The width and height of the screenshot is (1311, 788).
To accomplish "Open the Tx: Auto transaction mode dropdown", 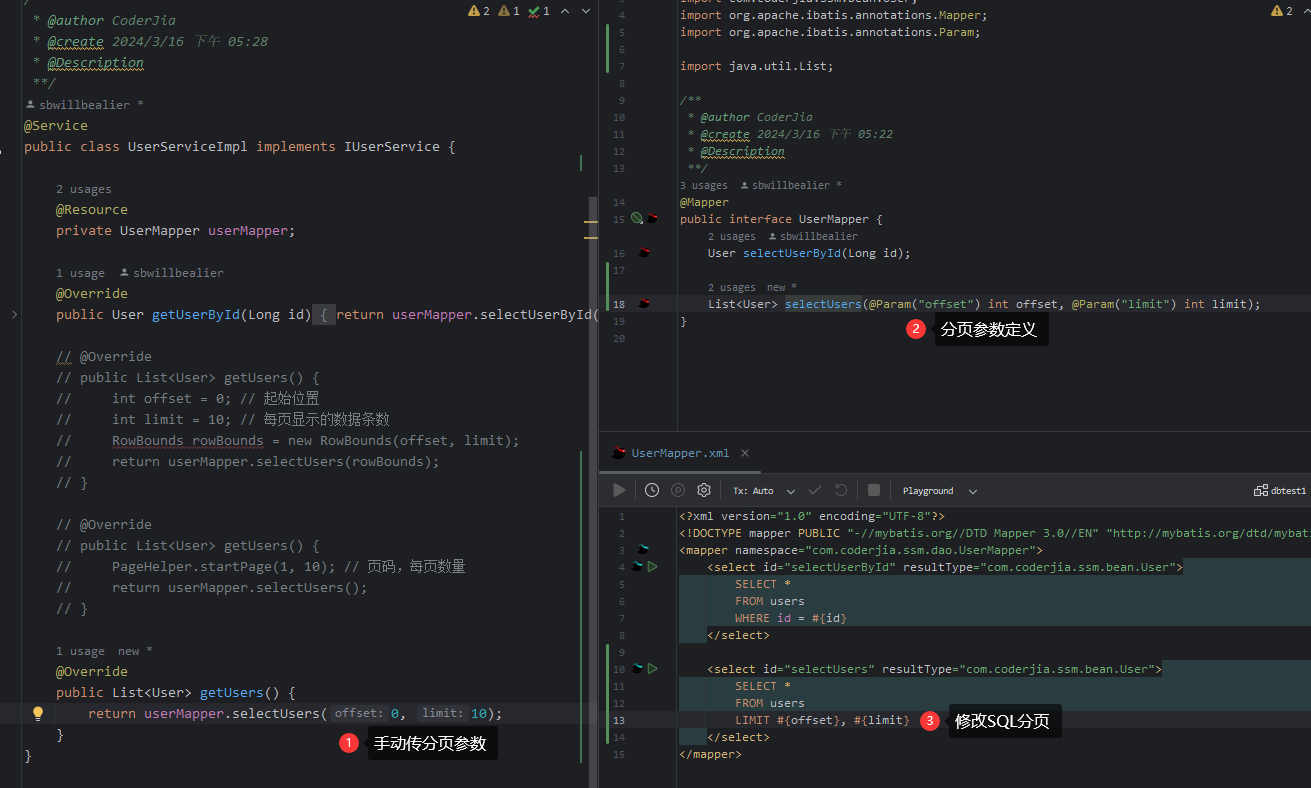I will [x=764, y=491].
